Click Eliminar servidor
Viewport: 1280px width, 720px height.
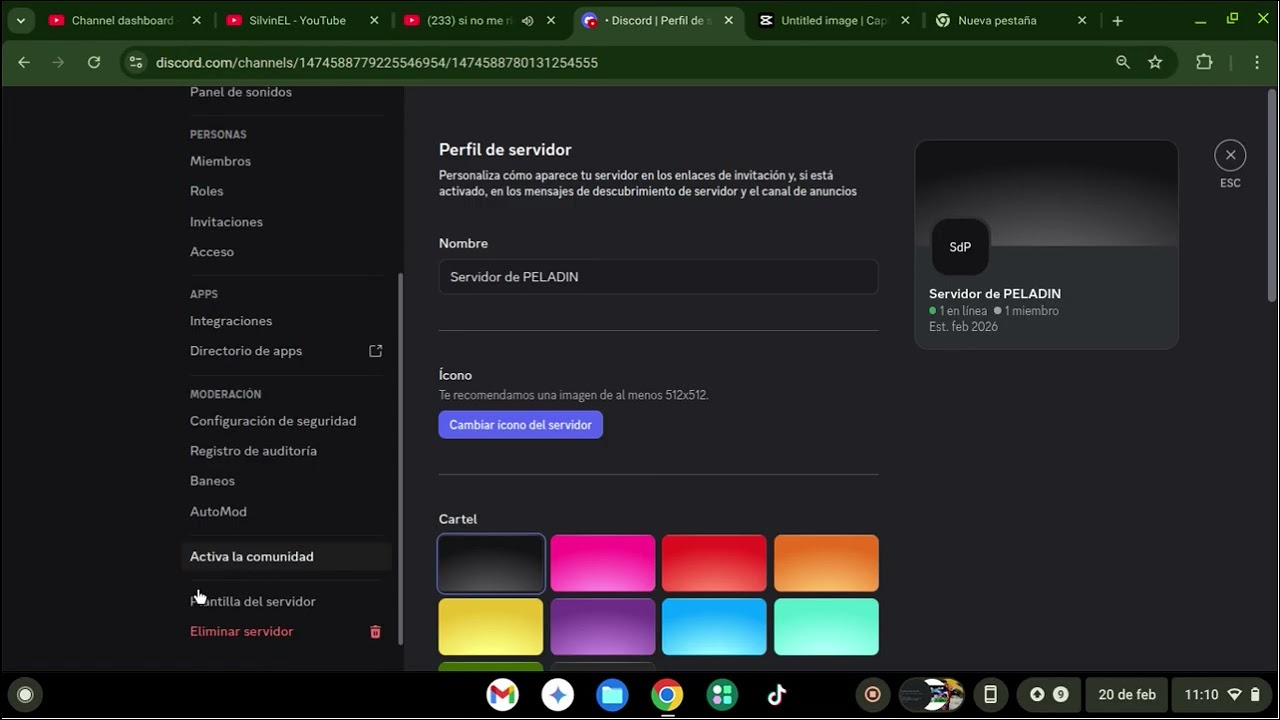(242, 632)
